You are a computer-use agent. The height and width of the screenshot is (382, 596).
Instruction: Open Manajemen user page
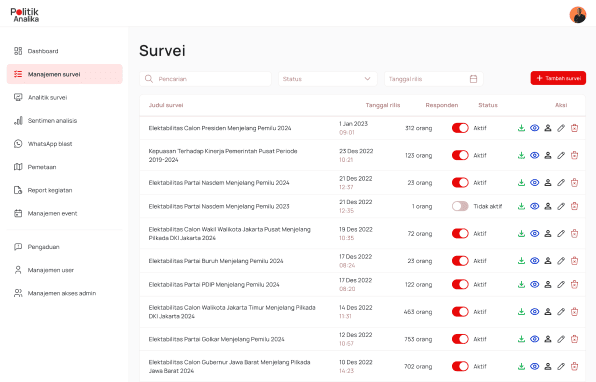65,270
